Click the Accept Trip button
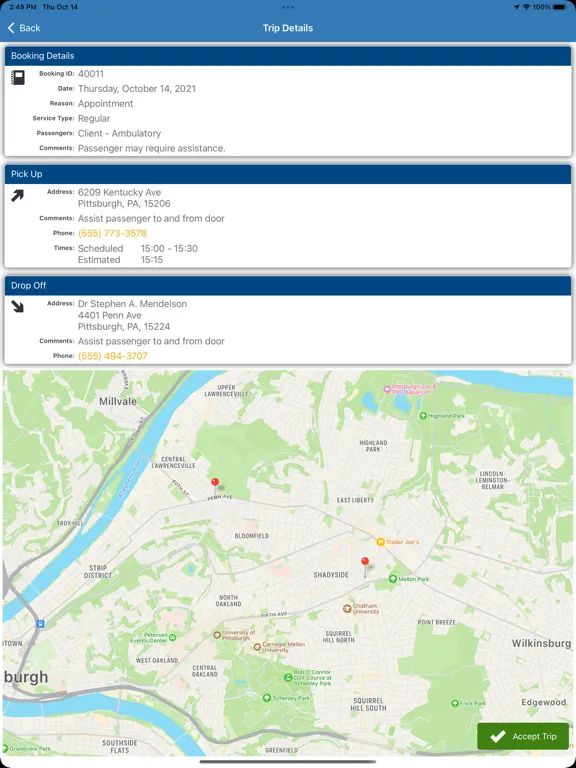 [x=523, y=736]
